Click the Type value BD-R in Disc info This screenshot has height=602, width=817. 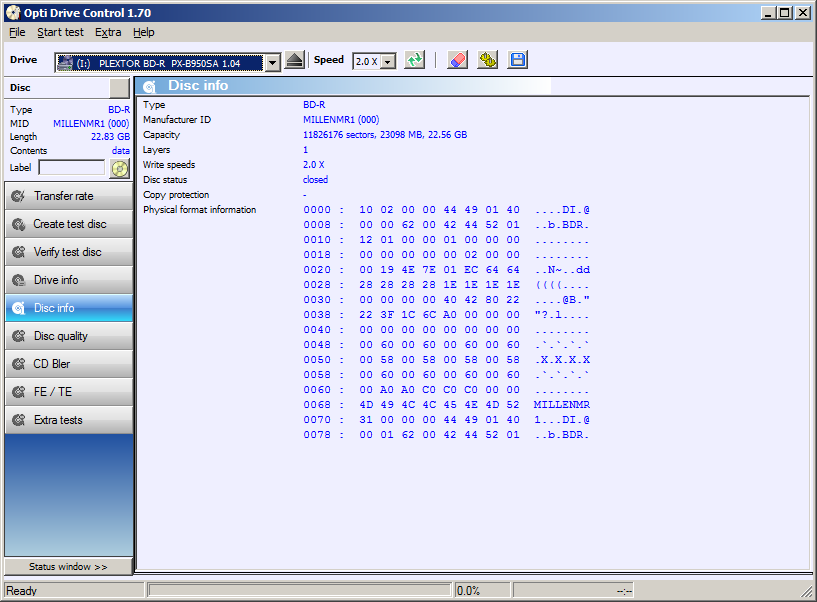[x=314, y=105]
